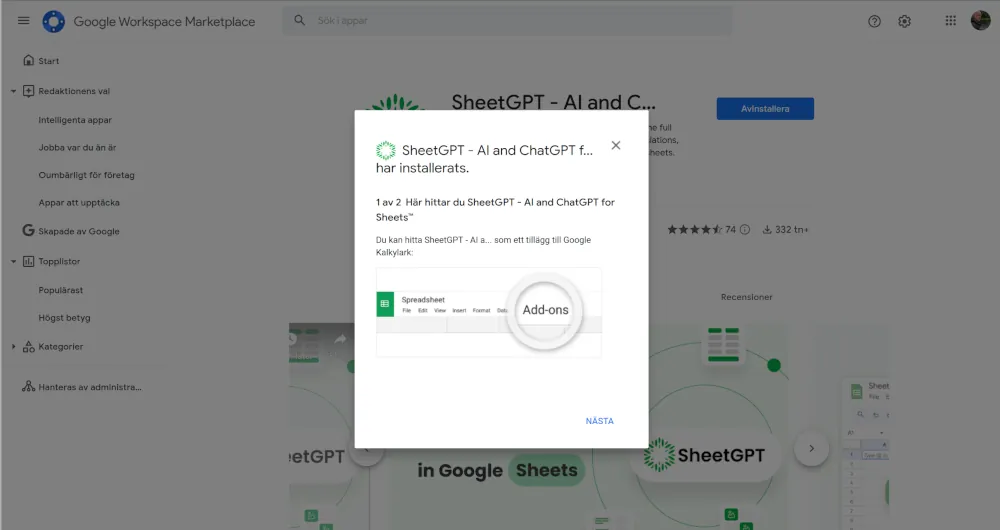
Task: Open Intelligenta appar category
Action: tap(75, 120)
